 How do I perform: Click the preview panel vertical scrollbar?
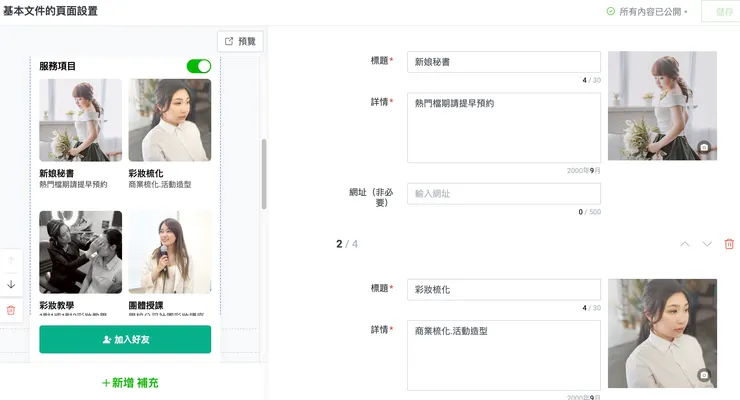[264, 174]
